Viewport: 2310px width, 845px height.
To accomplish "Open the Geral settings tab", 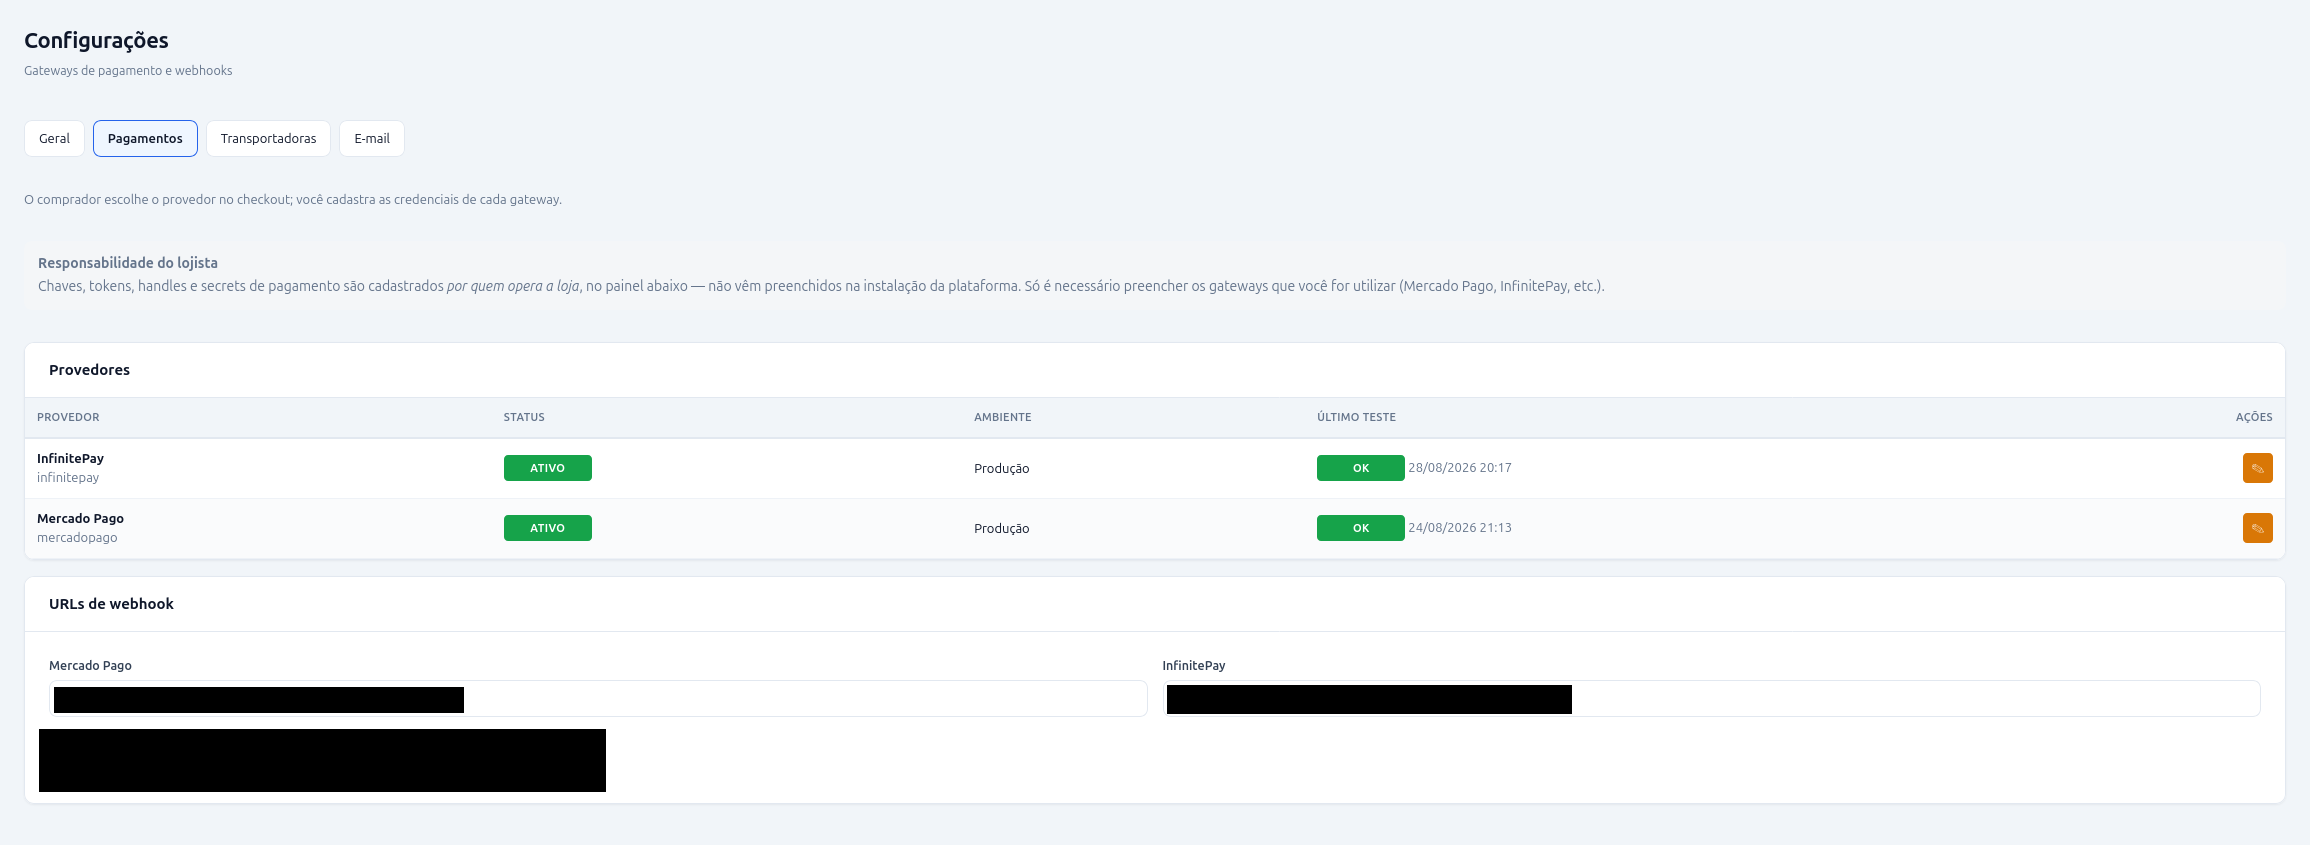I will point(54,139).
